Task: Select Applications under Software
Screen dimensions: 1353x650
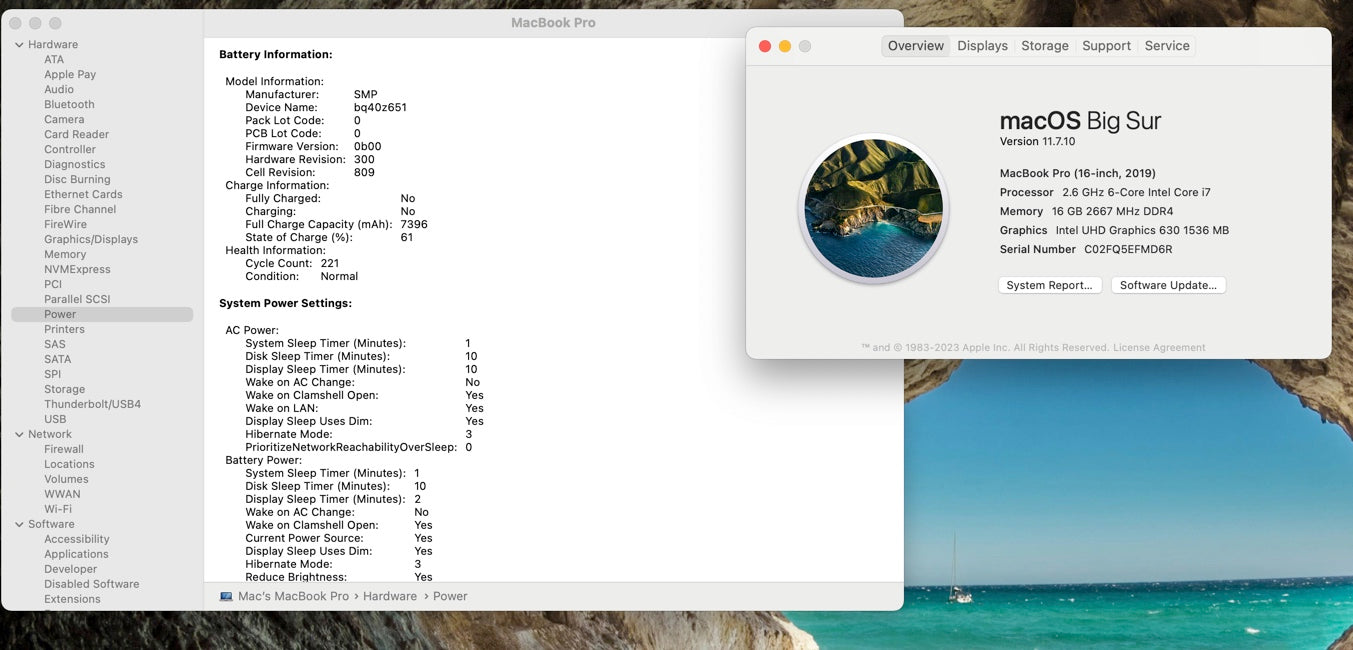Action: 76,554
